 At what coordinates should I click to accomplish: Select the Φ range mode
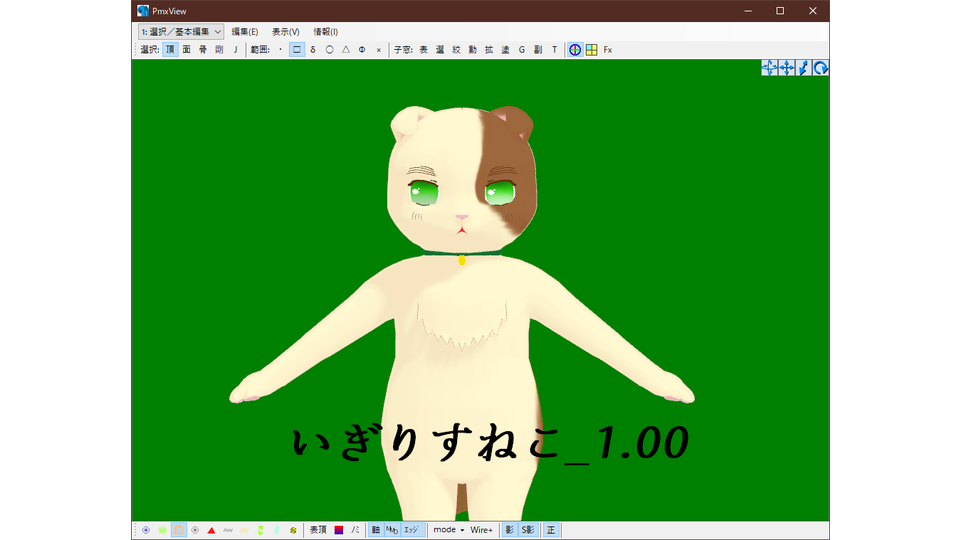pos(362,50)
